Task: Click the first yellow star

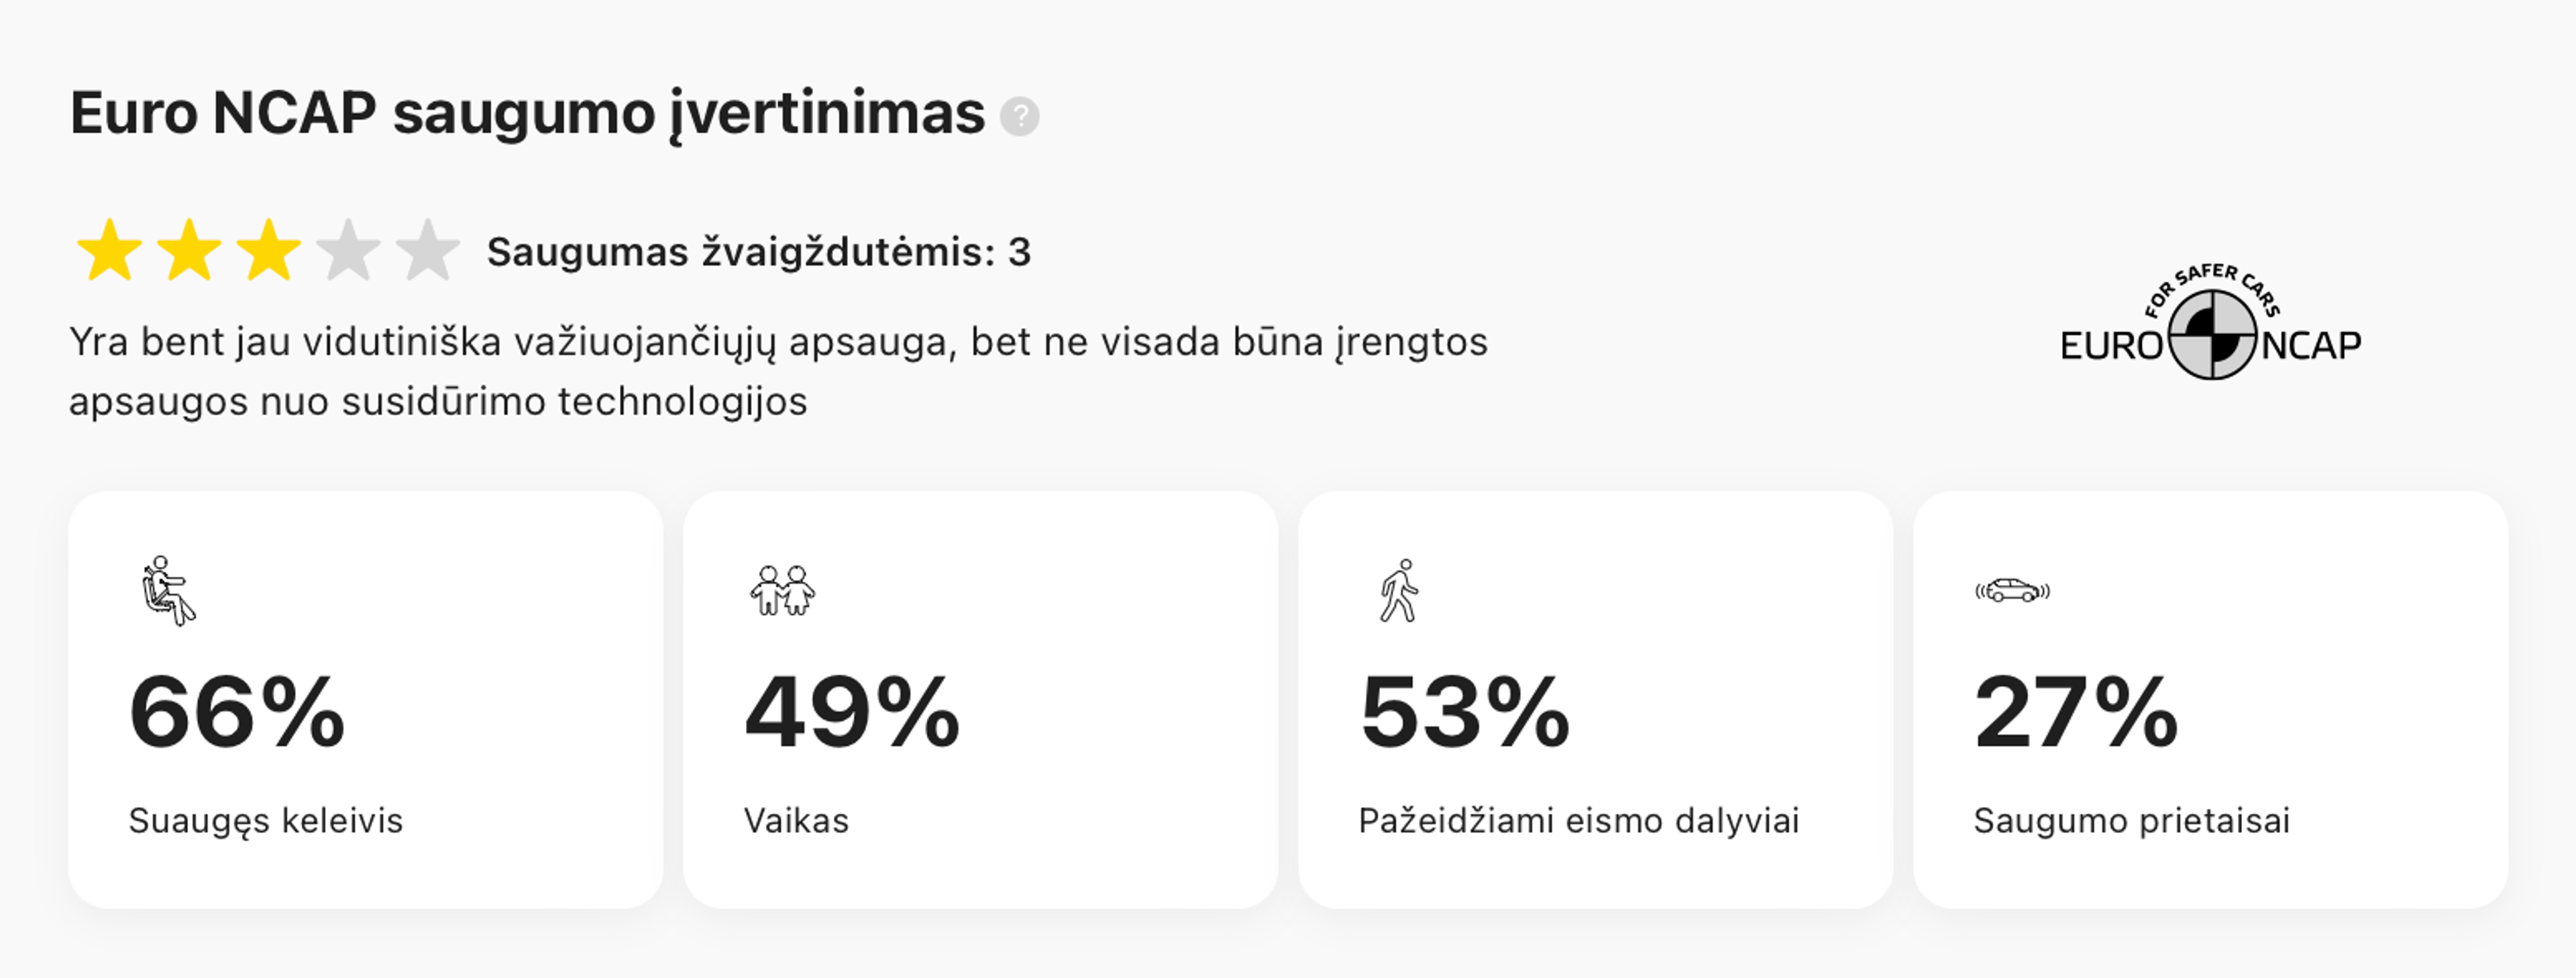Action: pos(109,251)
